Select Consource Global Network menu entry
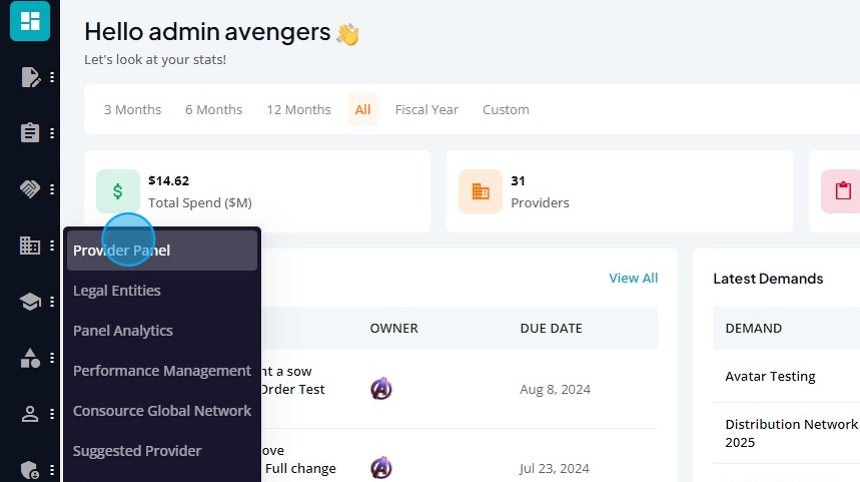The width and height of the screenshot is (860, 482). coord(162,411)
